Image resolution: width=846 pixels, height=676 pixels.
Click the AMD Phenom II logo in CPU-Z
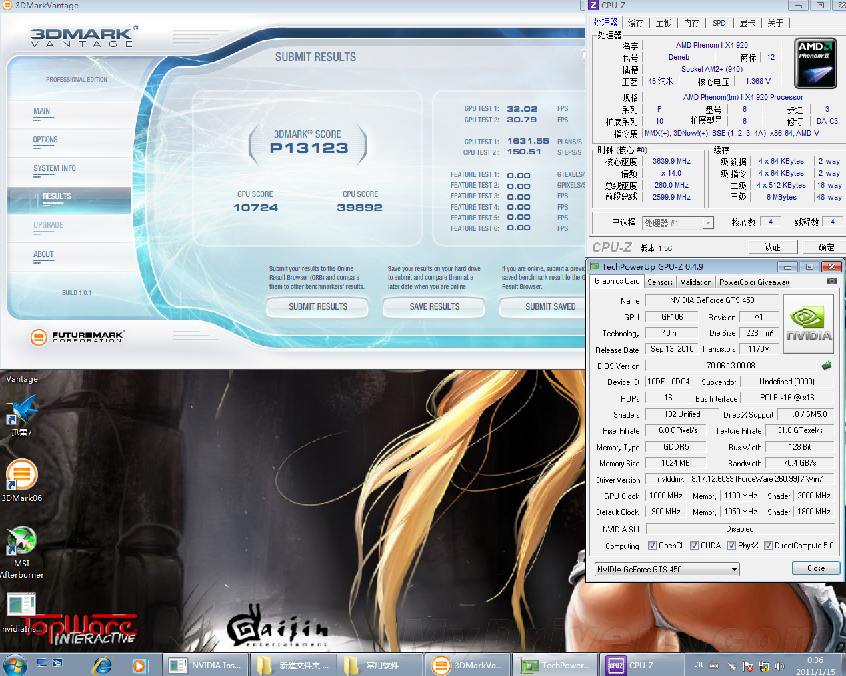coord(814,63)
